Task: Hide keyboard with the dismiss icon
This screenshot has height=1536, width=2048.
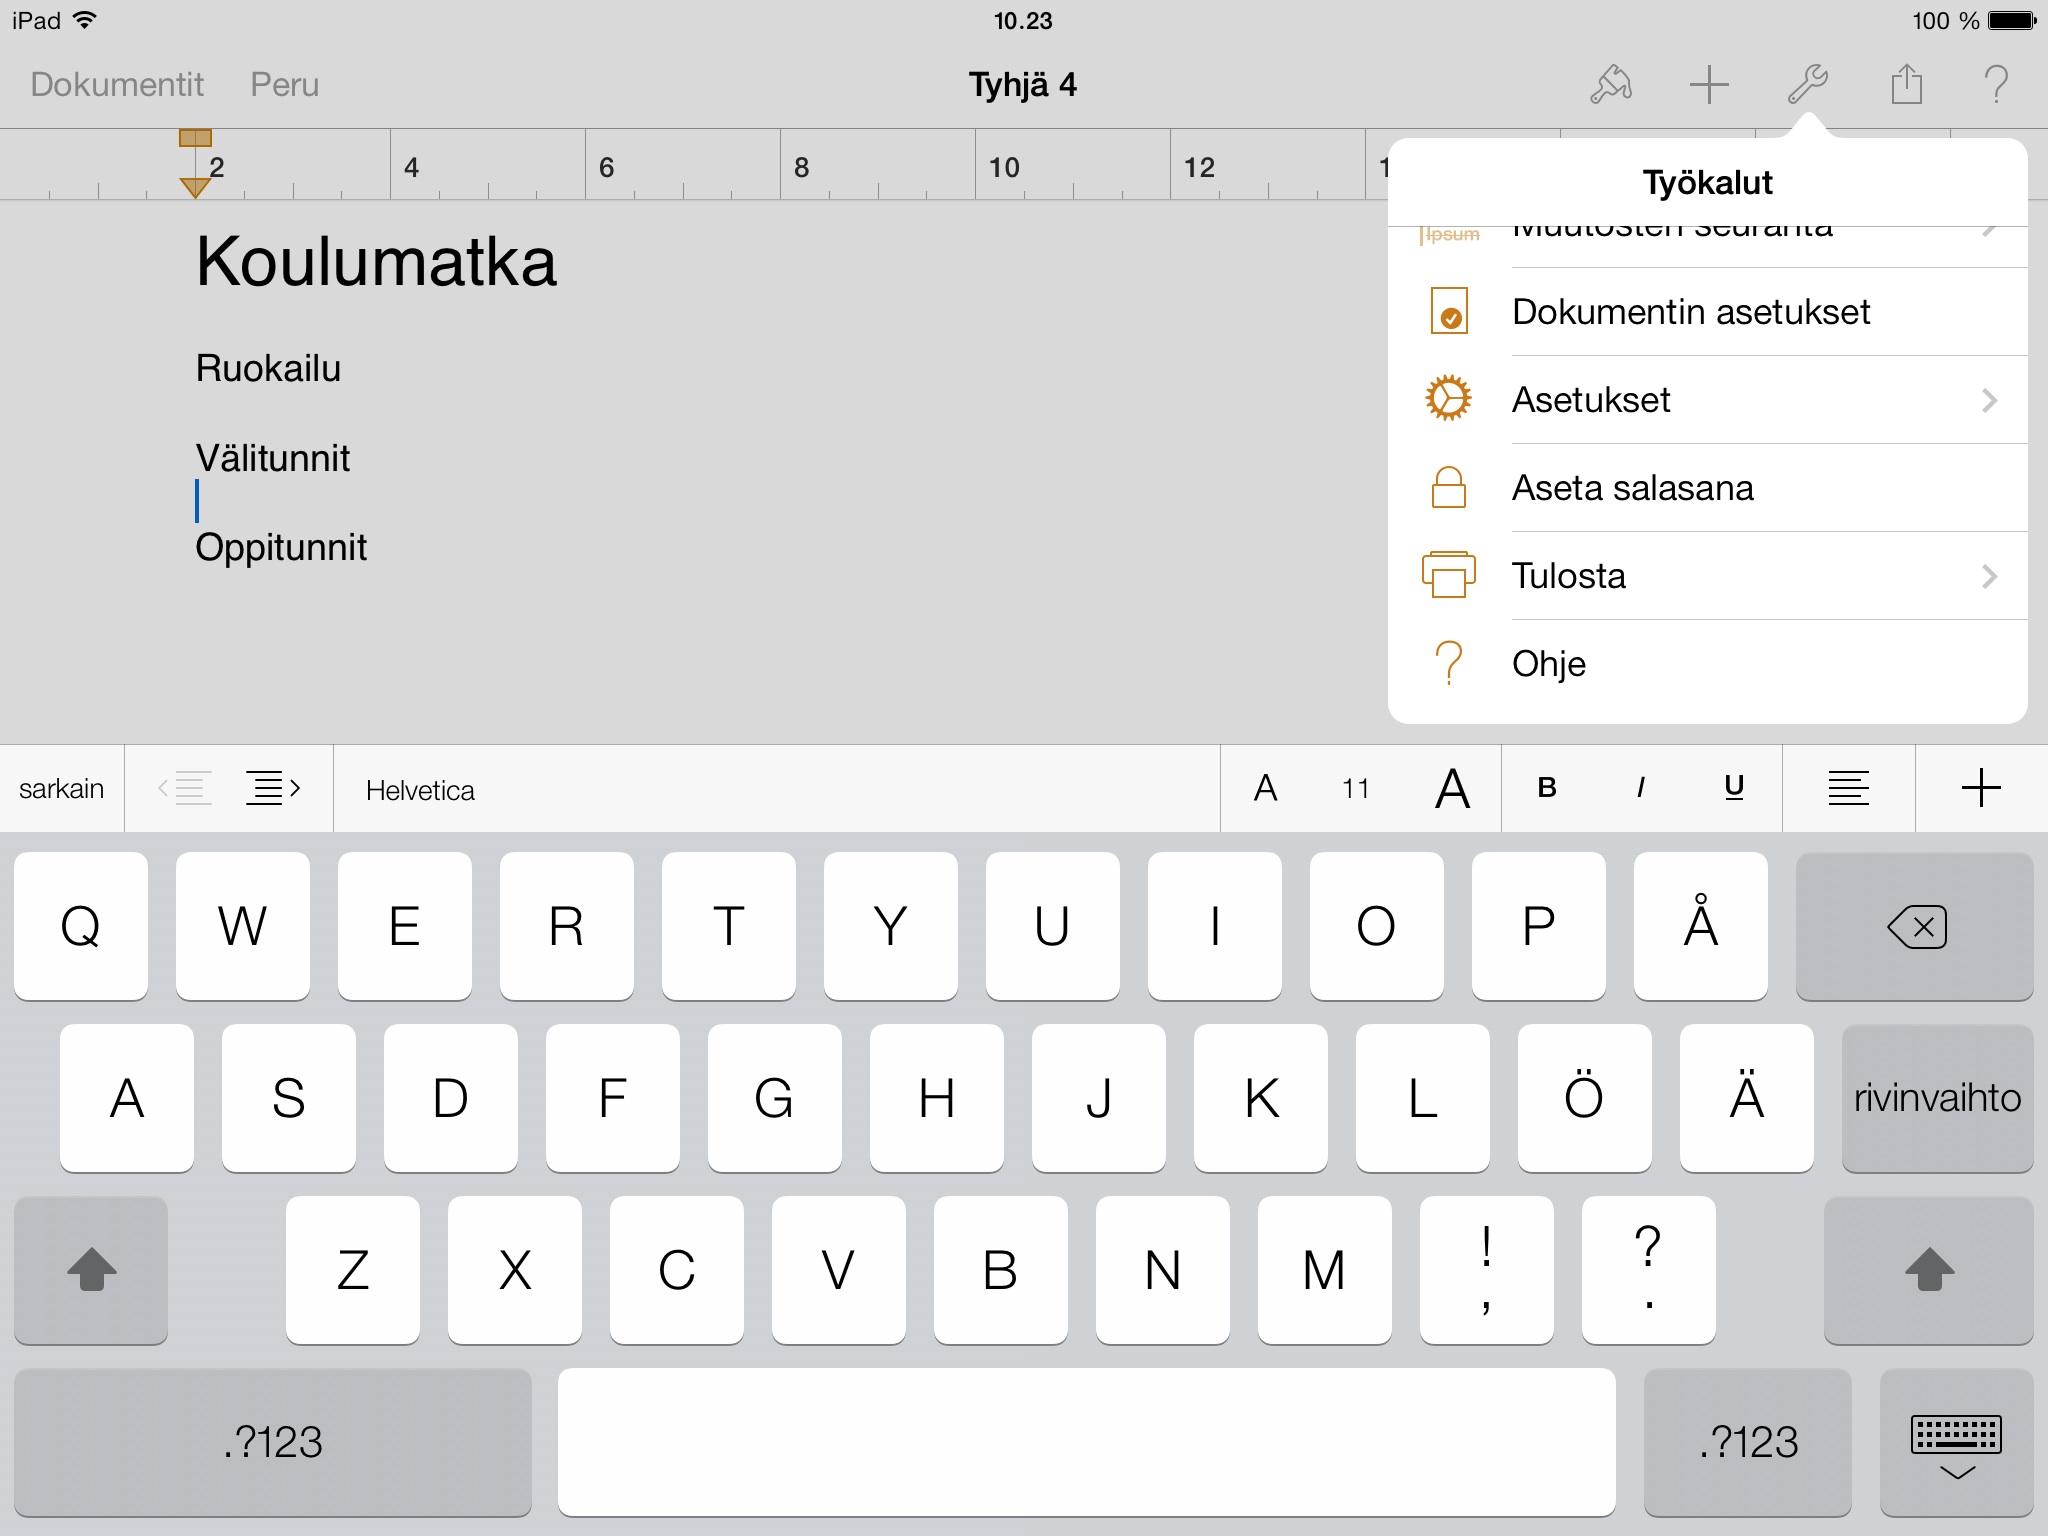Action: (x=1956, y=1445)
